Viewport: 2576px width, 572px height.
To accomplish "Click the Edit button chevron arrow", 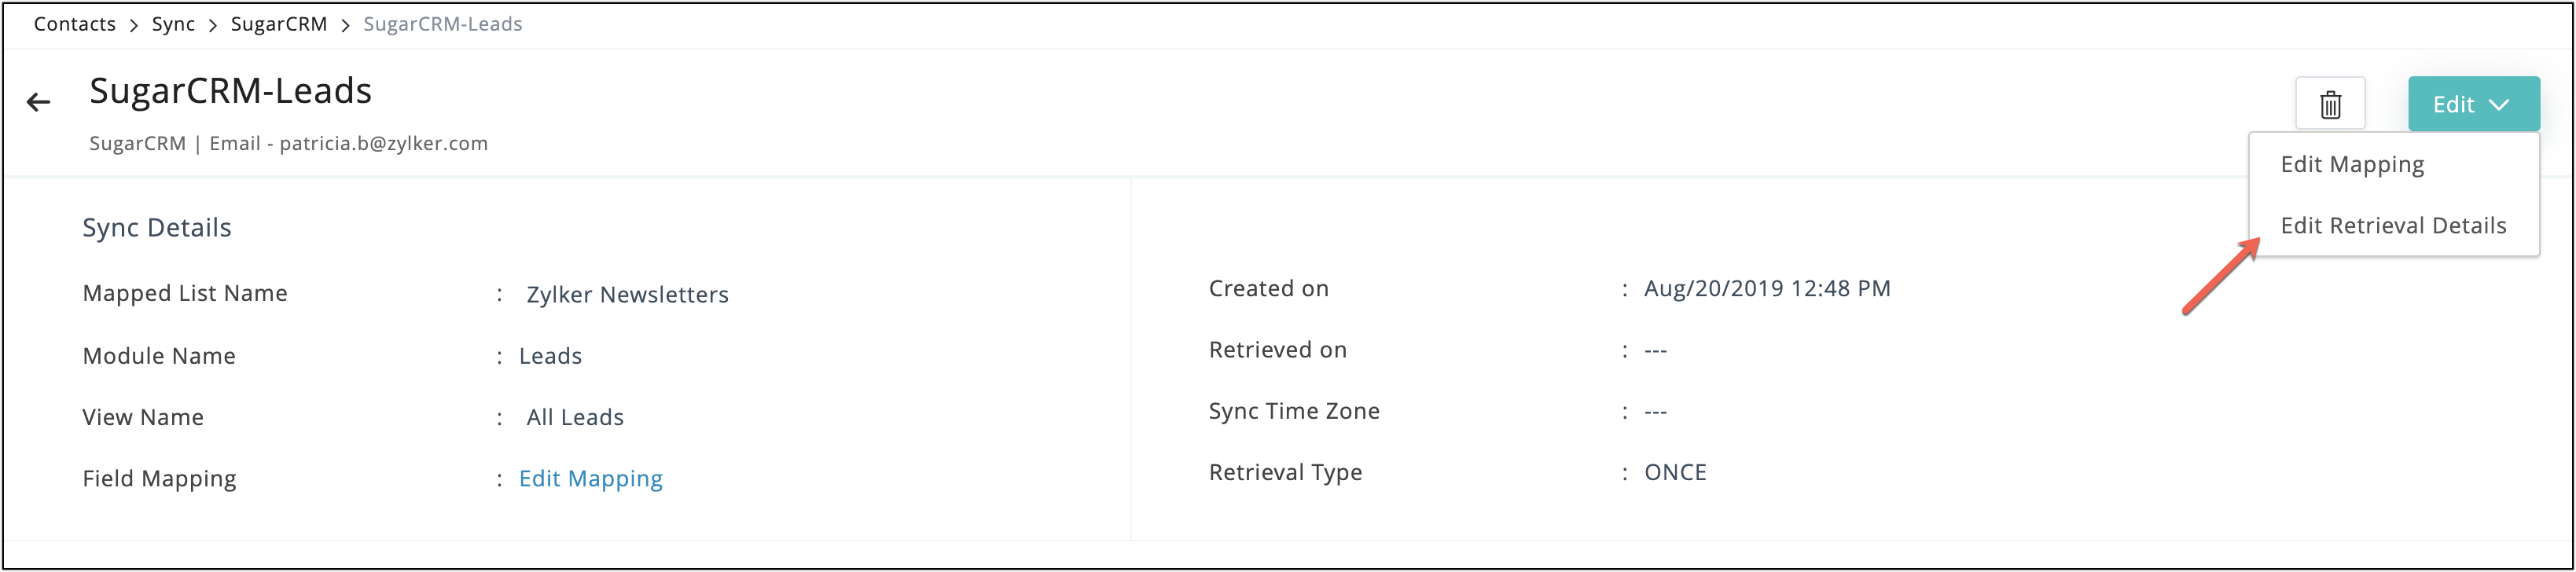I will coord(2499,104).
